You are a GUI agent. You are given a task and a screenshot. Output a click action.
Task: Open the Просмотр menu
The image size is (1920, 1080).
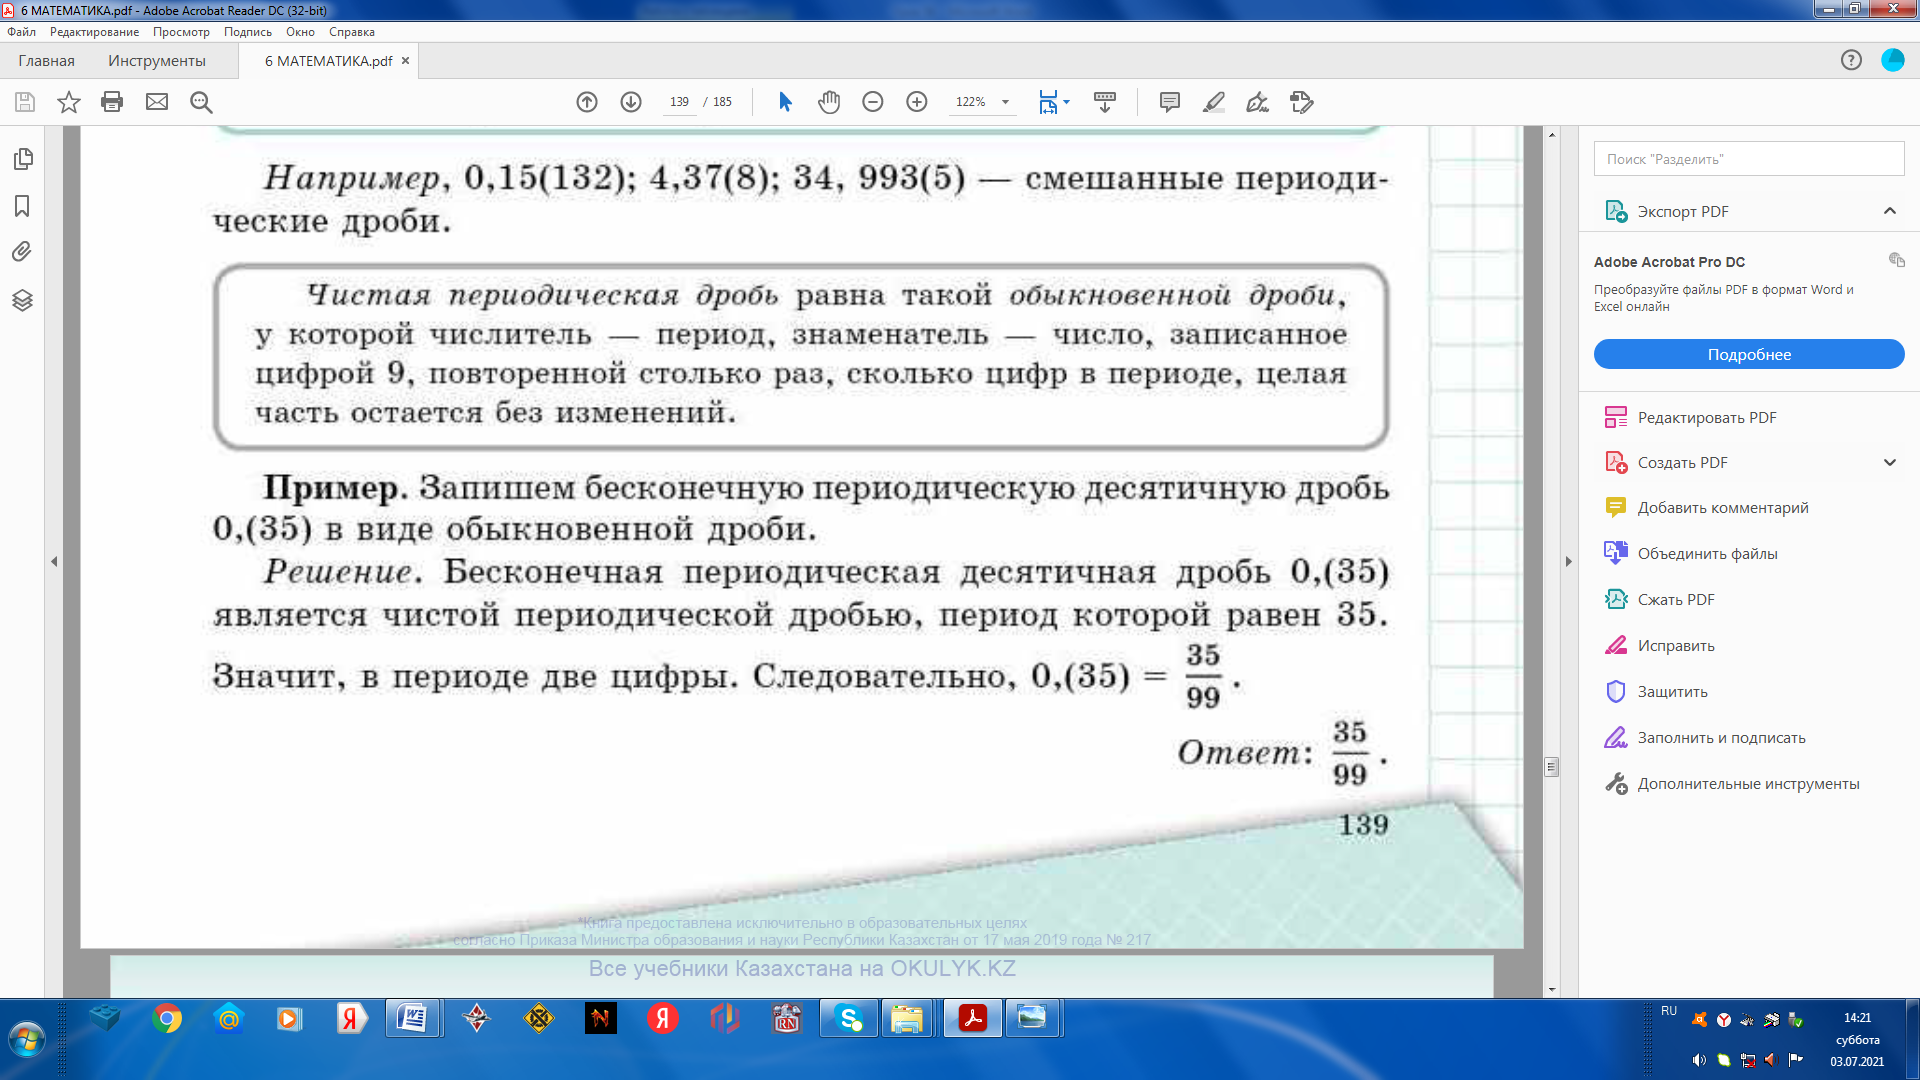point(181,32)
